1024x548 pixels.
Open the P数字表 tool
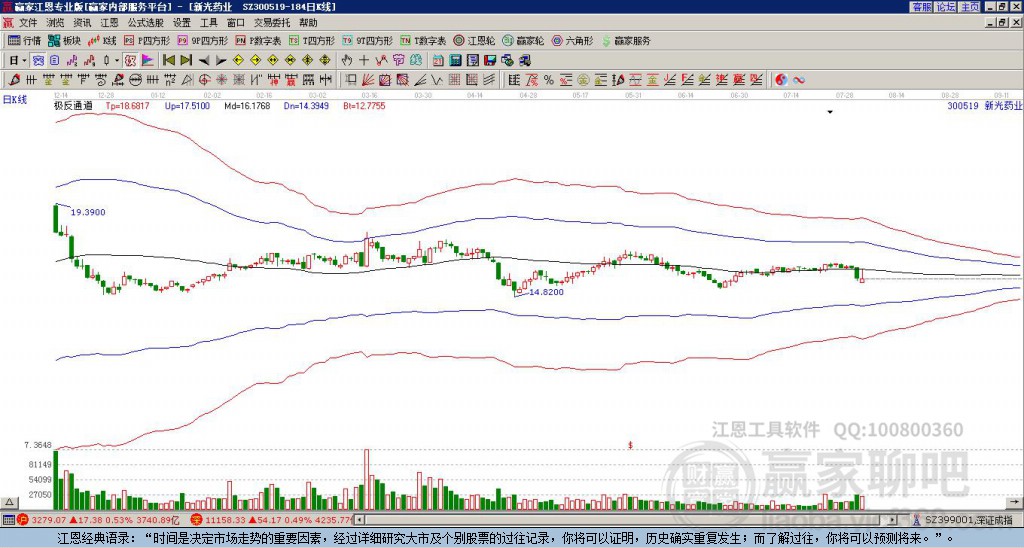(259, 40)
